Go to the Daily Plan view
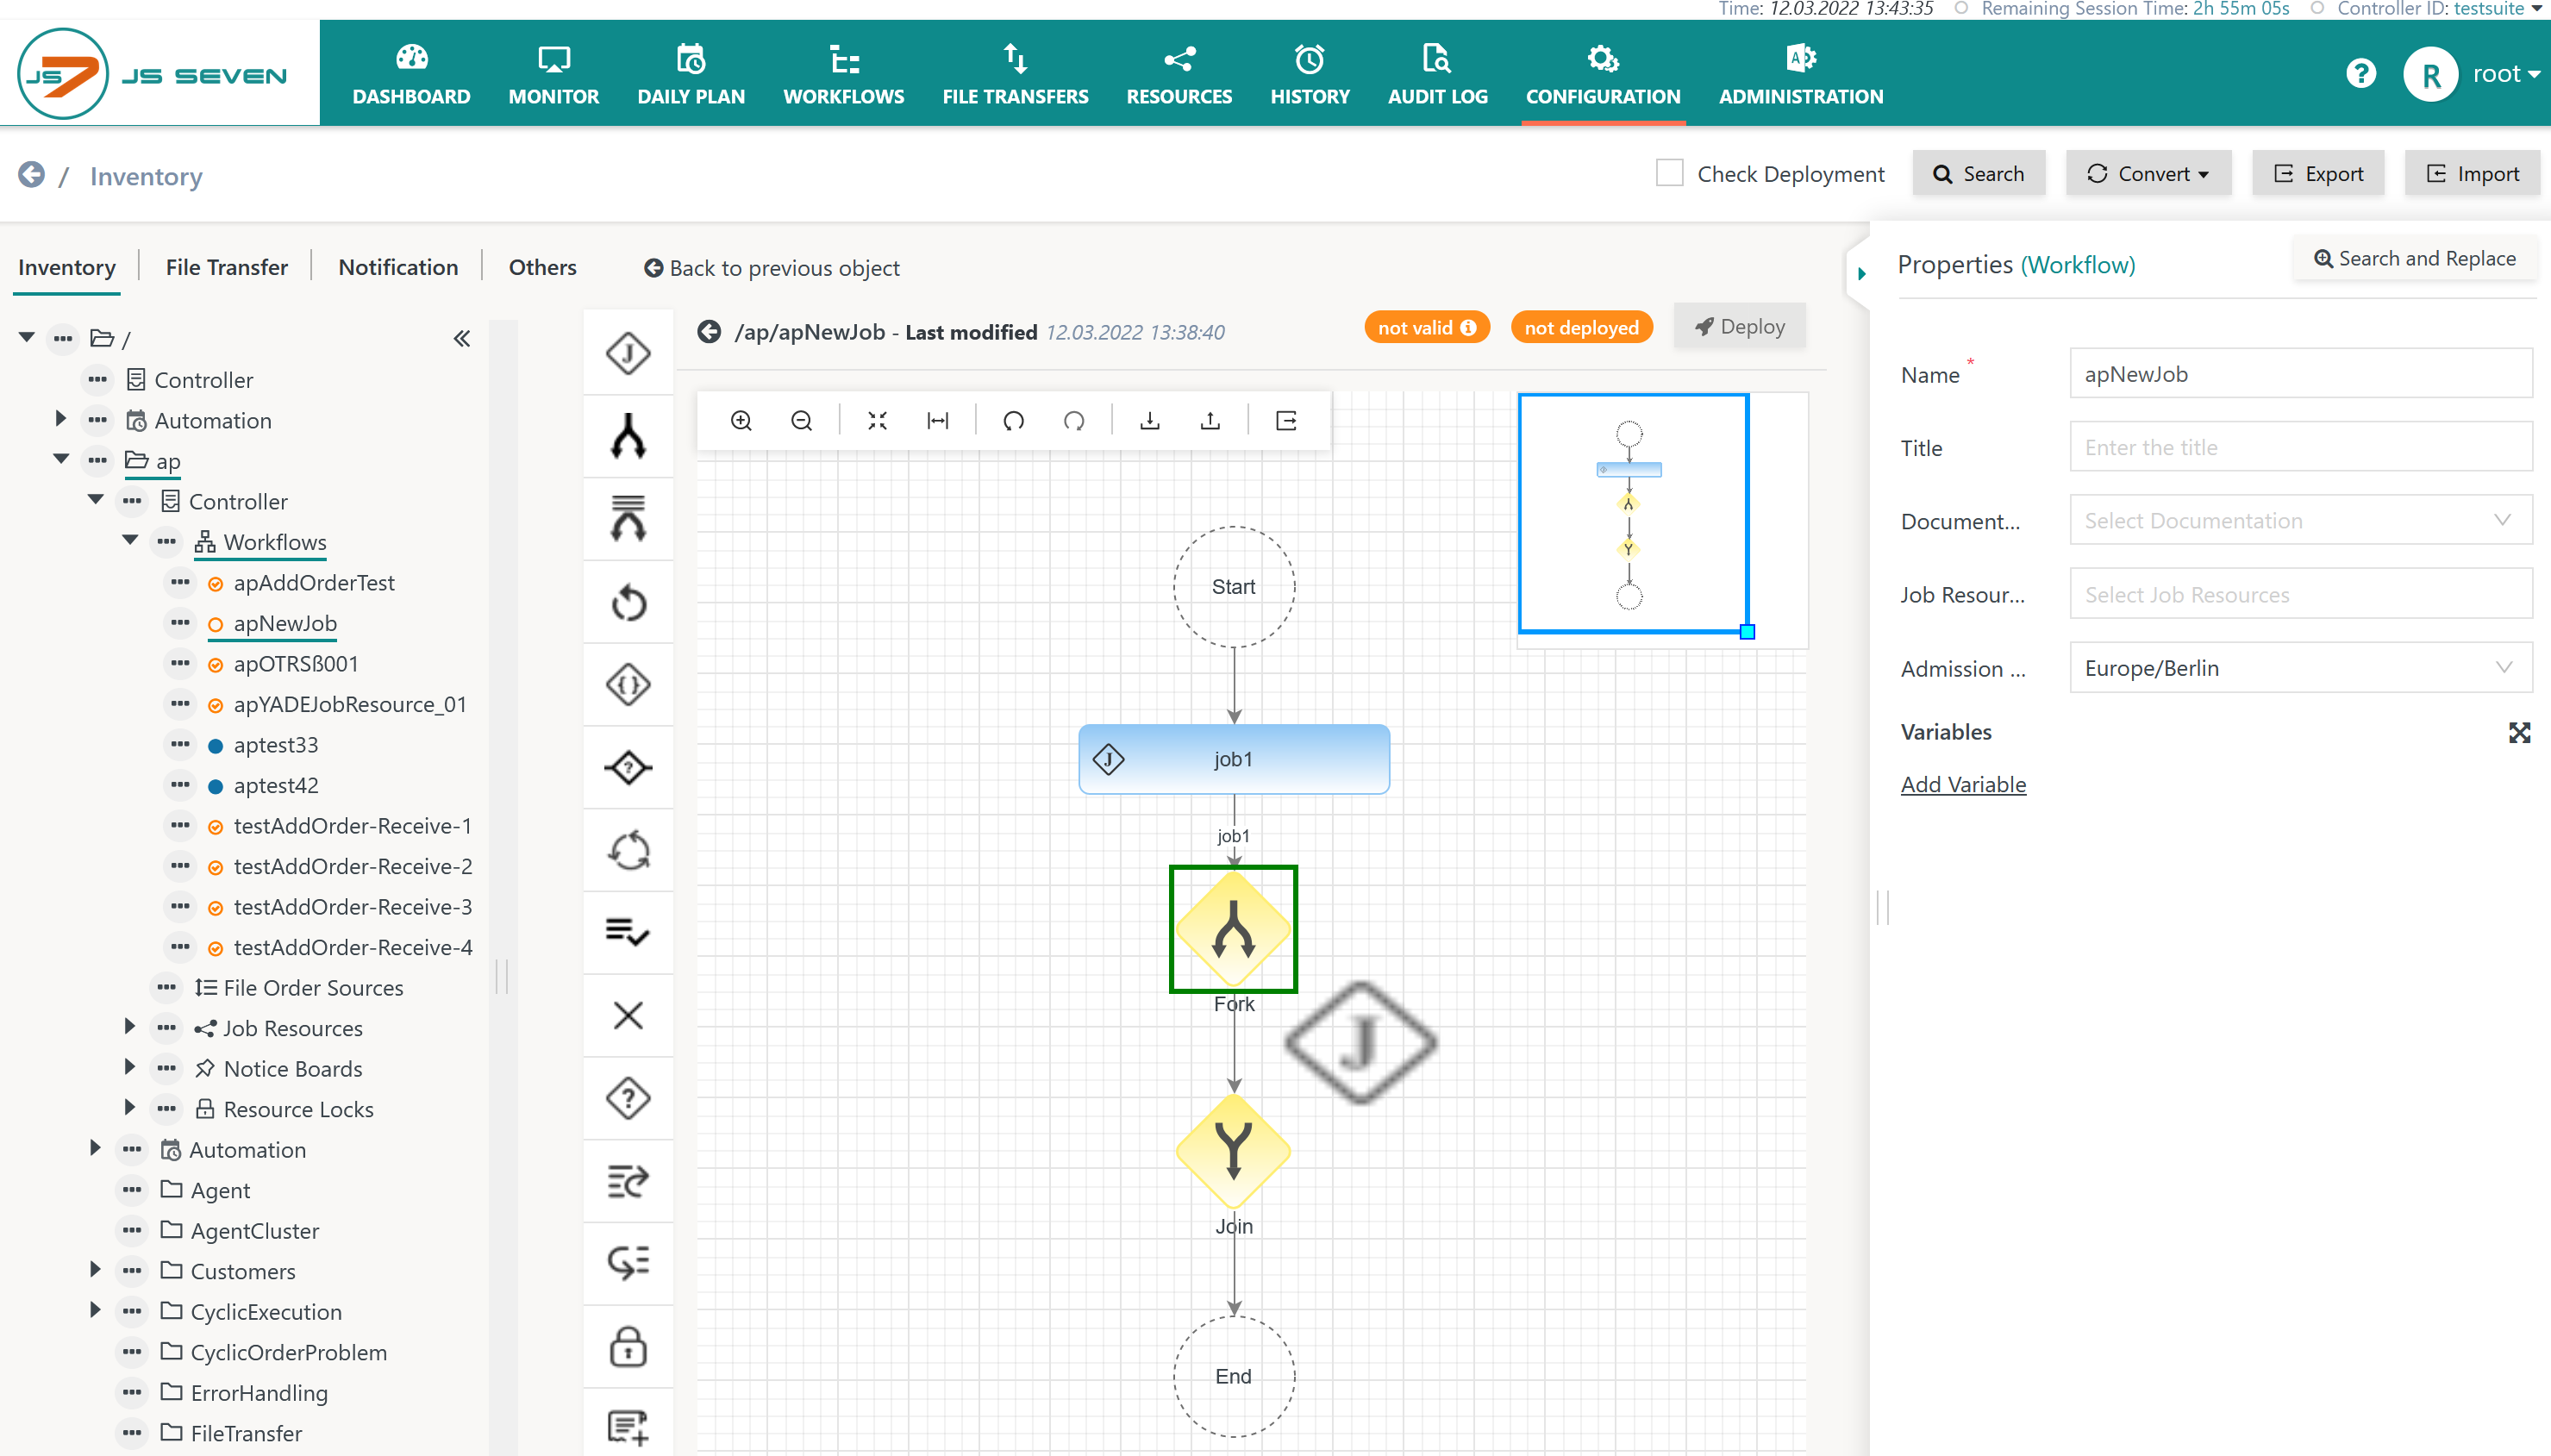 691,74
